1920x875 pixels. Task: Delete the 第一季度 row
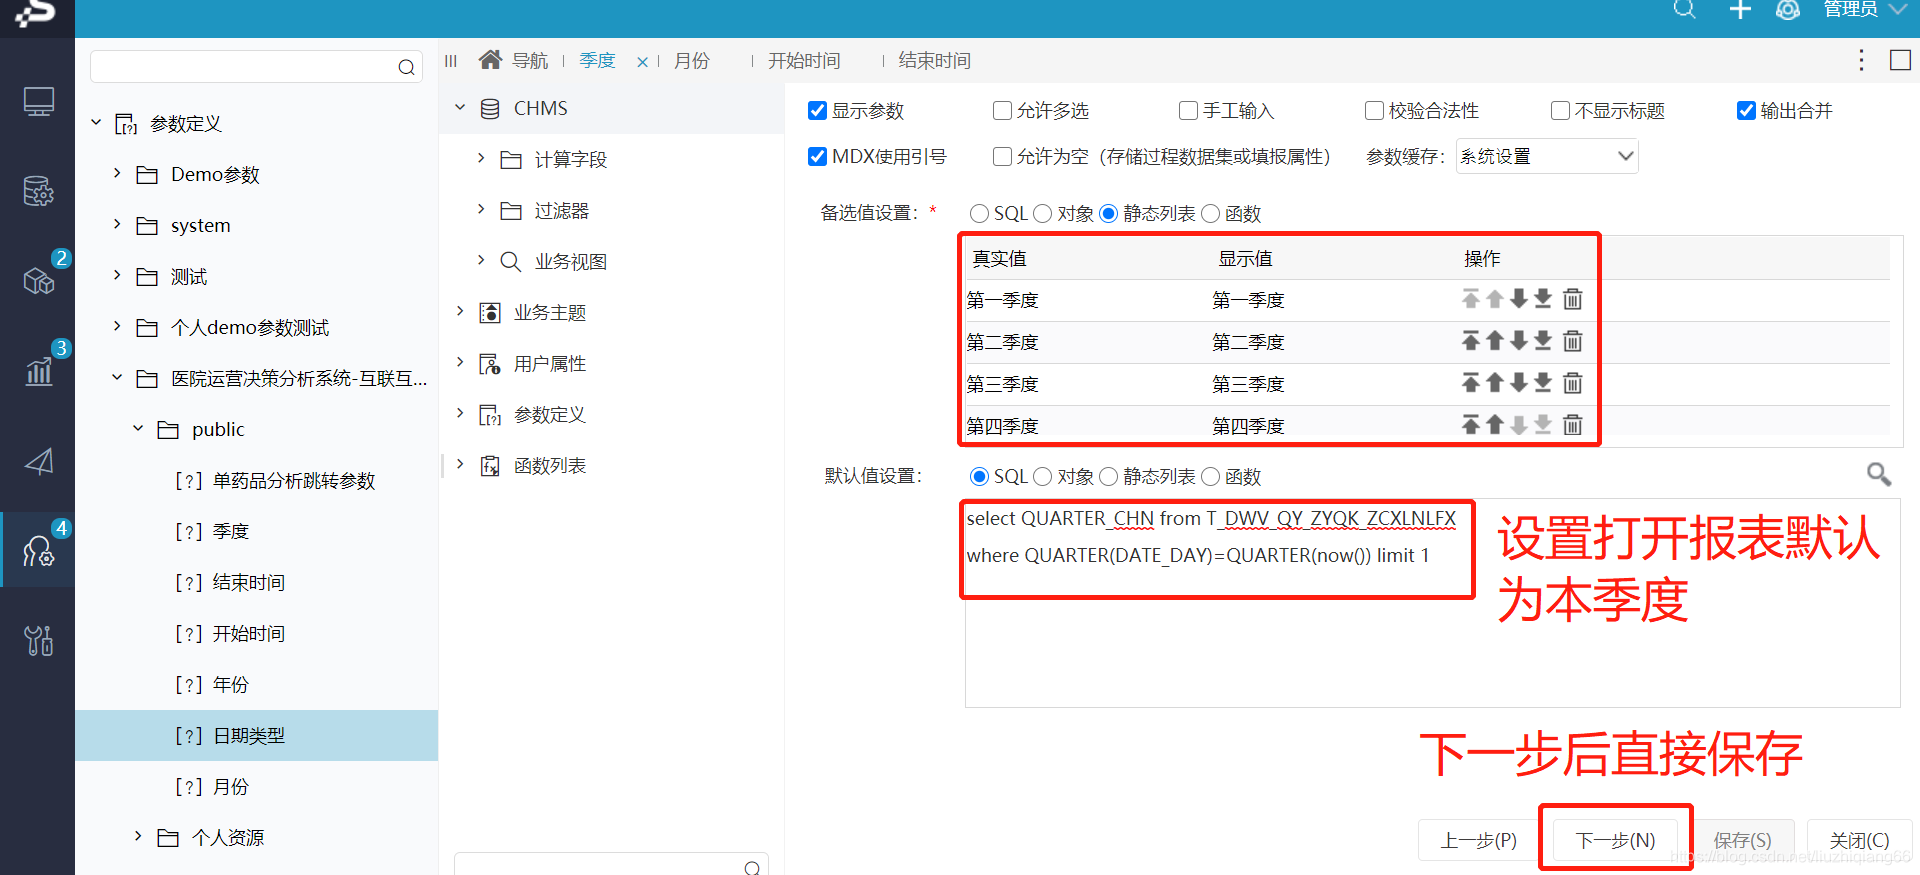(x=1573, y=299)
